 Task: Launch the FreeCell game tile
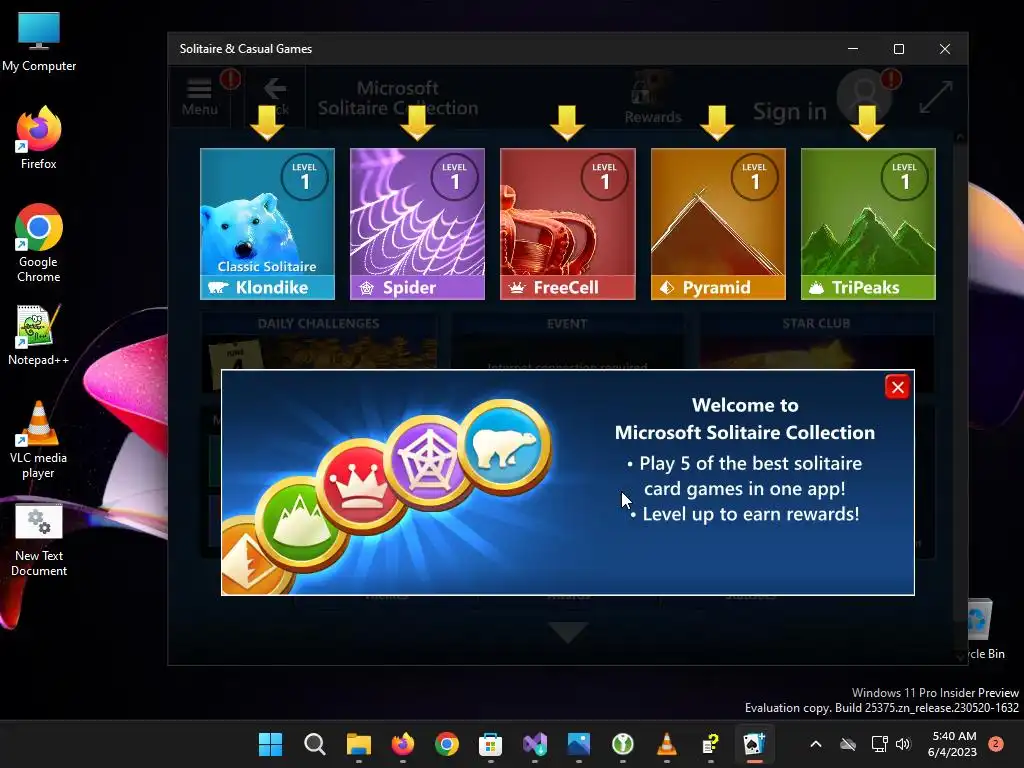[x=568, y=224]
